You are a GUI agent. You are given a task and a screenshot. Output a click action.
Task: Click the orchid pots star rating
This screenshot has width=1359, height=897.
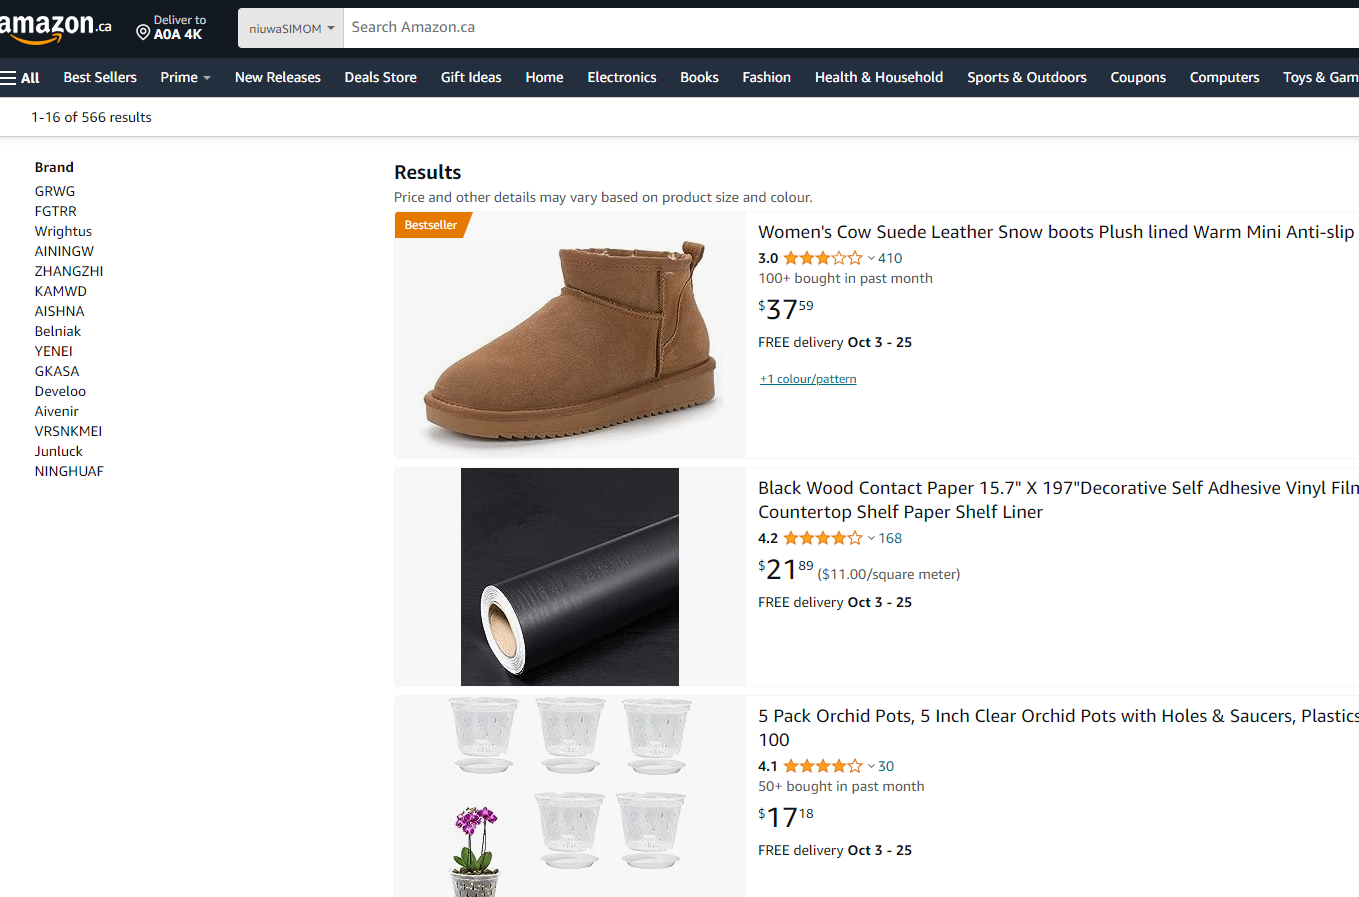pyautogui.click(x=822, y=766)
